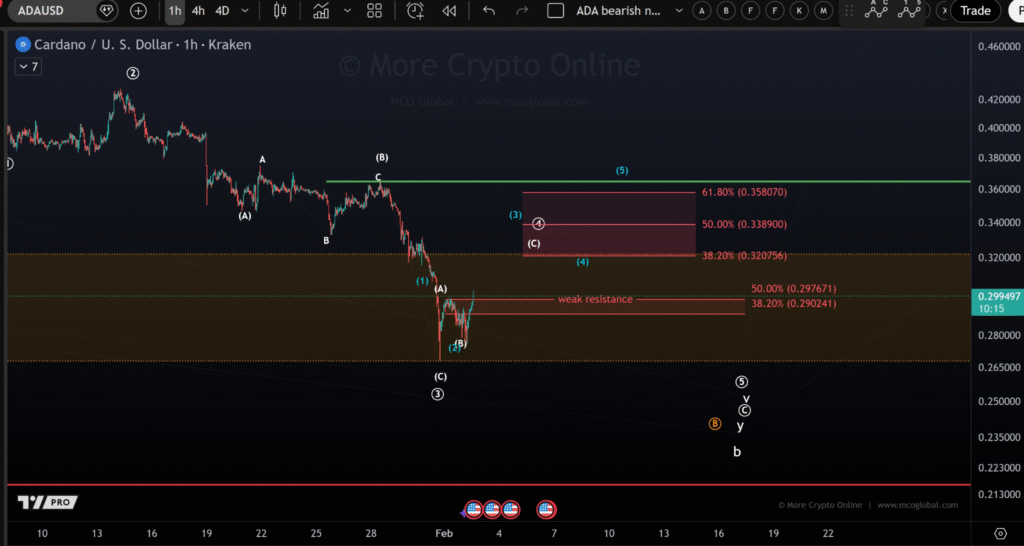Open chart settings gear near time axis

click(1000, 534)
